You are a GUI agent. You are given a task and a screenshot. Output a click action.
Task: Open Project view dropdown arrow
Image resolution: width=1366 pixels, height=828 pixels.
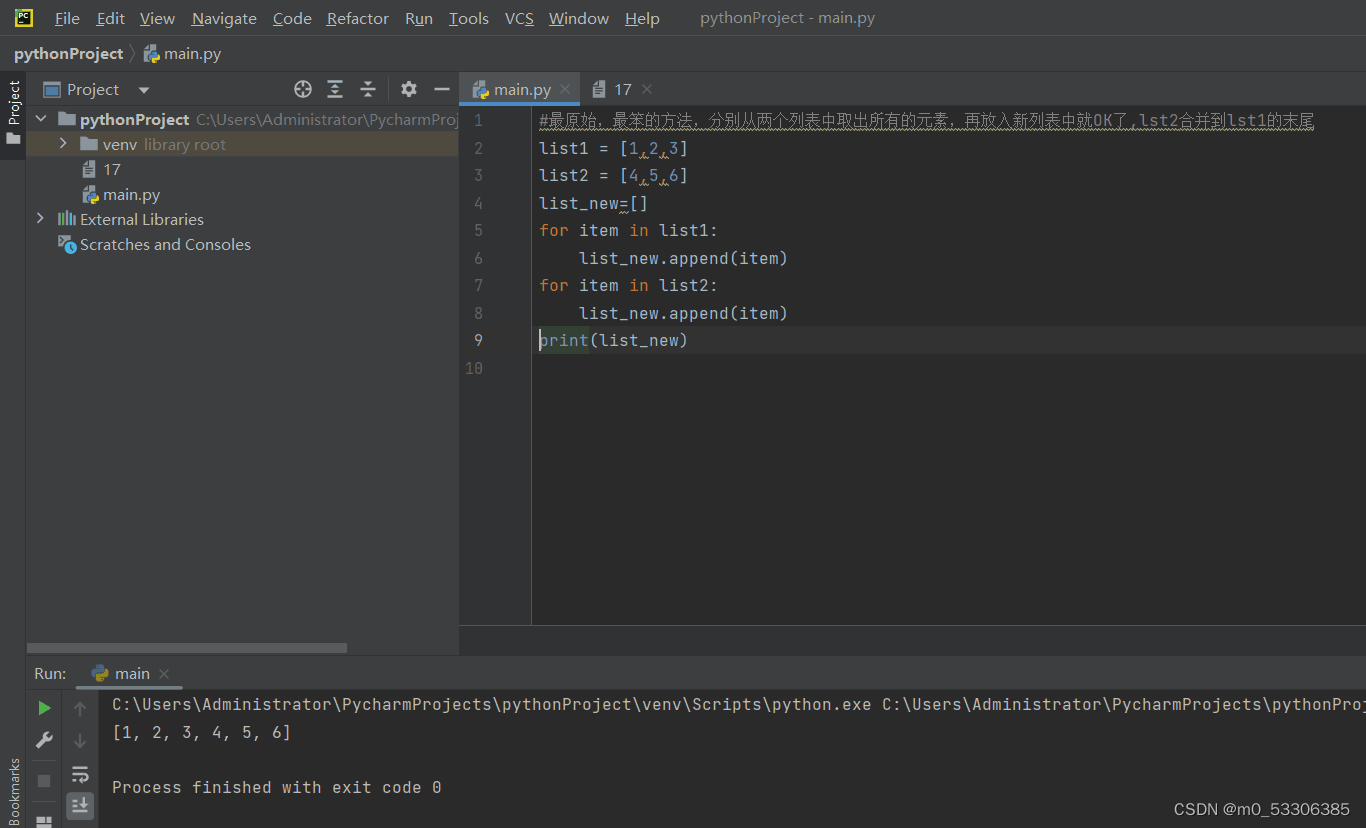[144, 90]
